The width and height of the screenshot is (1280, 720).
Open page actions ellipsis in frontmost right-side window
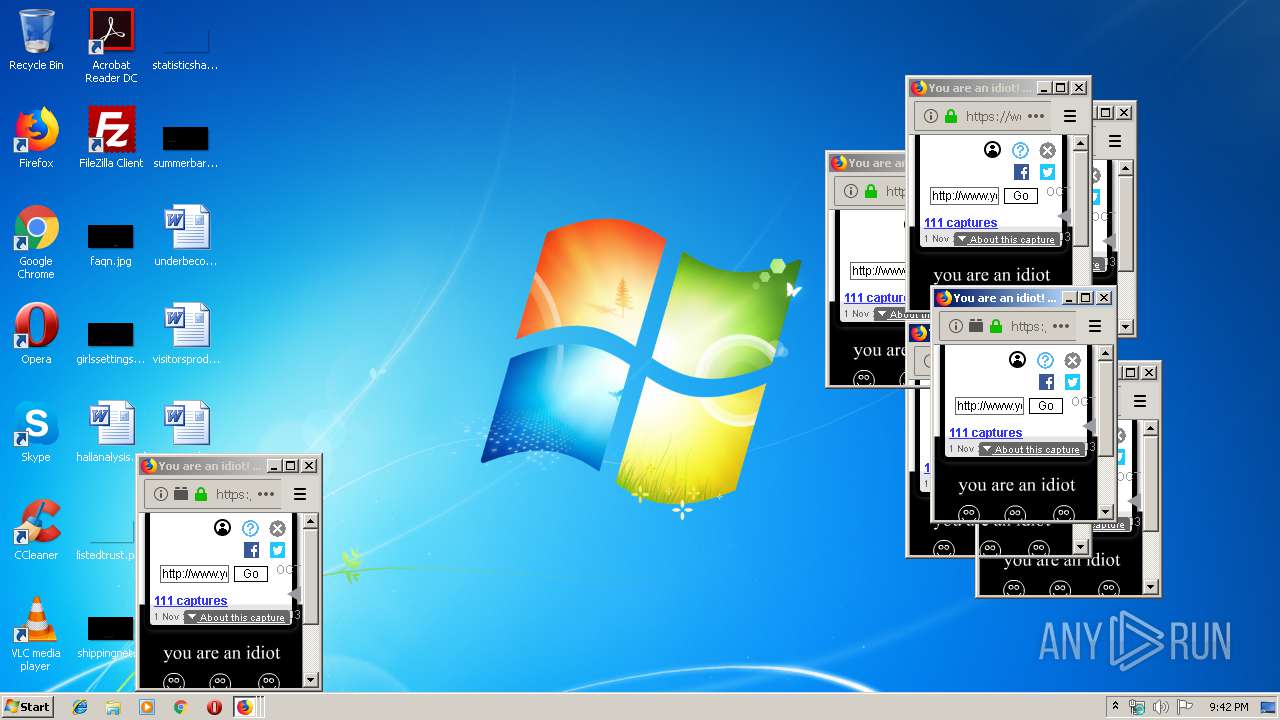(x=1061, y=326)
